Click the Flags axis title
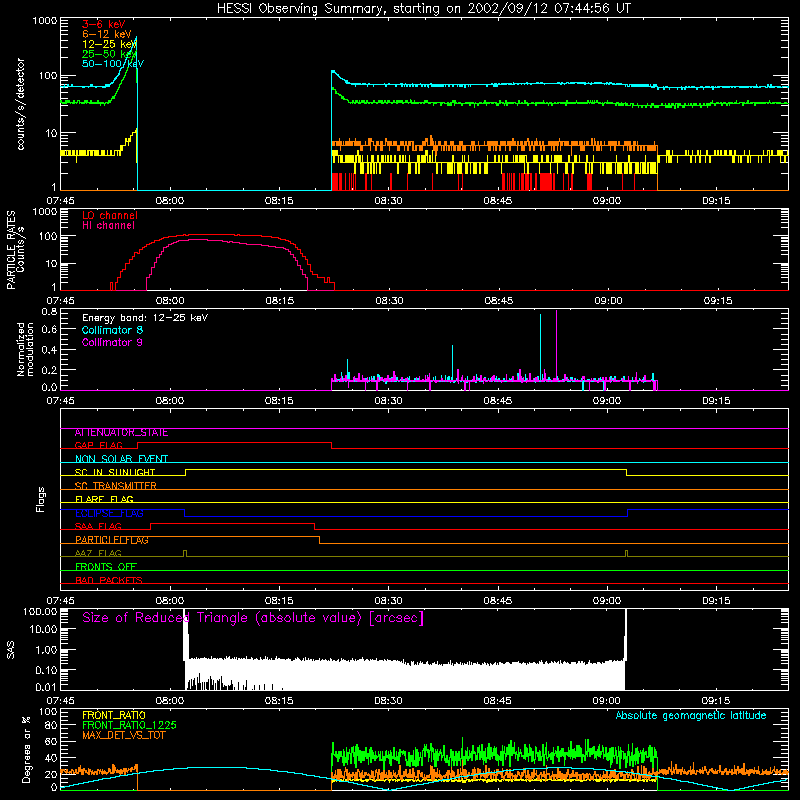800x800 pixels. 41,499
